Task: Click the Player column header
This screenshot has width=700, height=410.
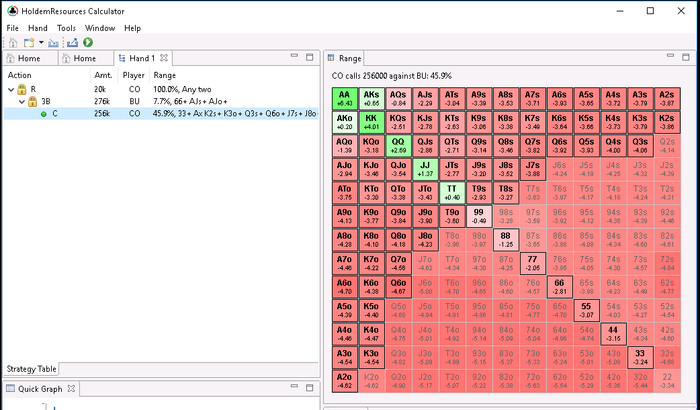Action: pos(133,75)
